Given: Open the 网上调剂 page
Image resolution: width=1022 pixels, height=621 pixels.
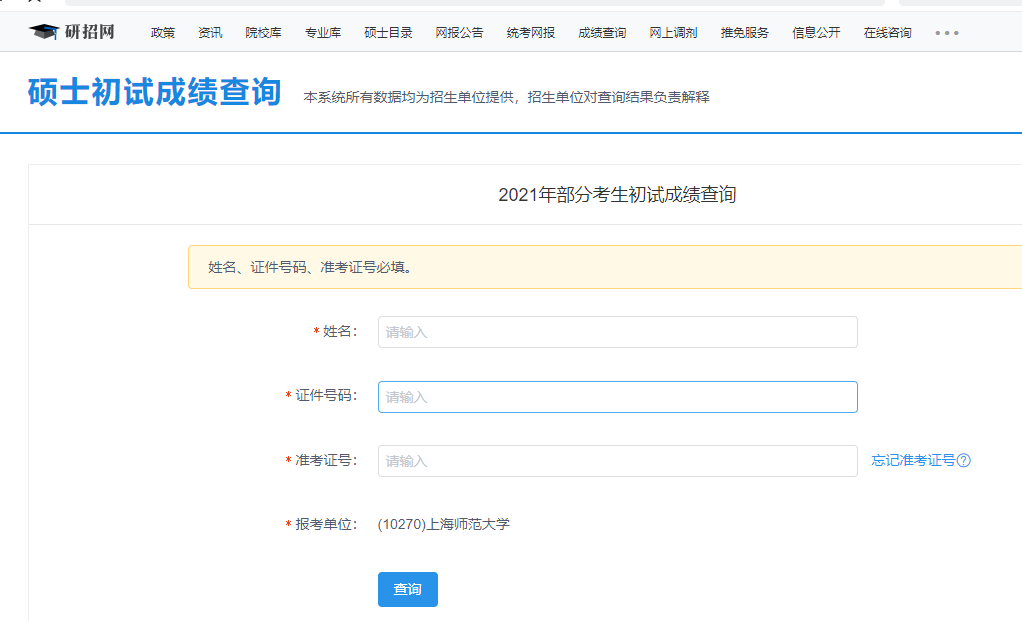Looking at the screenshot, I should pos(671,31).
